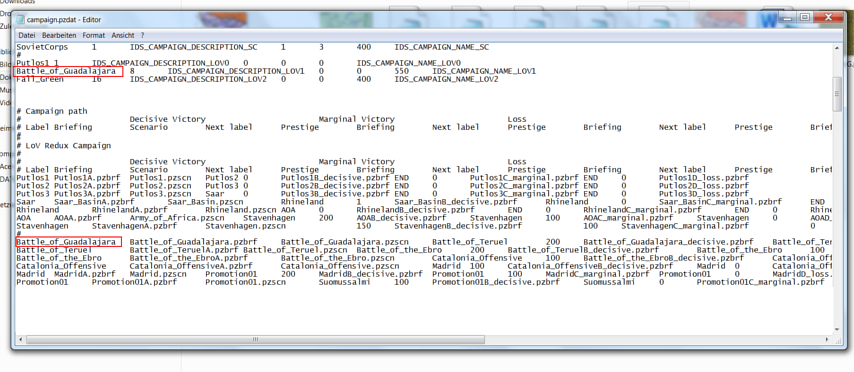The width and height of the screenshot is (854, 372).
Task: Click the vertical scrollbar thumb
Action: 837,94
